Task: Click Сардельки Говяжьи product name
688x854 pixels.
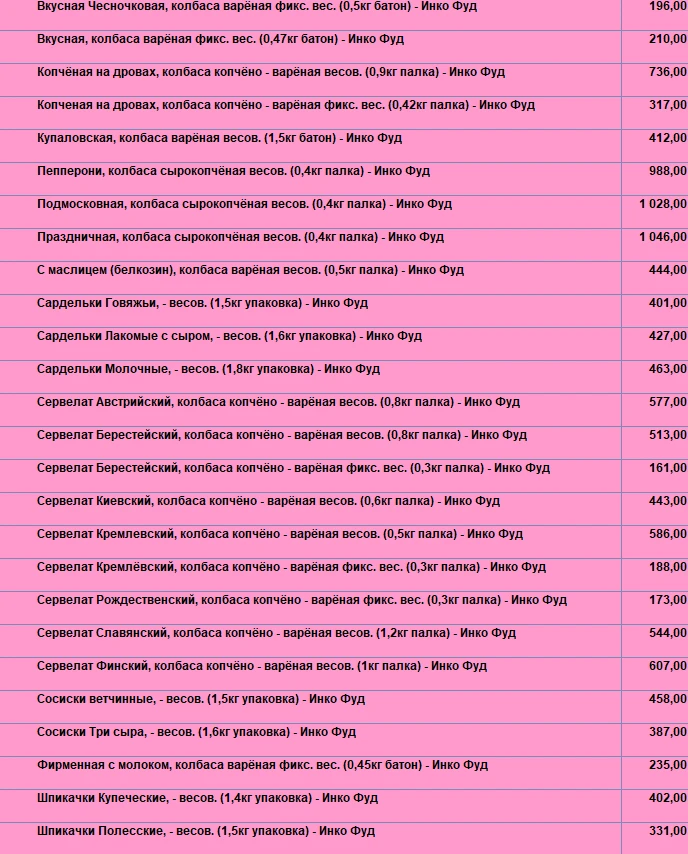Action: click(x=202, y=303)
